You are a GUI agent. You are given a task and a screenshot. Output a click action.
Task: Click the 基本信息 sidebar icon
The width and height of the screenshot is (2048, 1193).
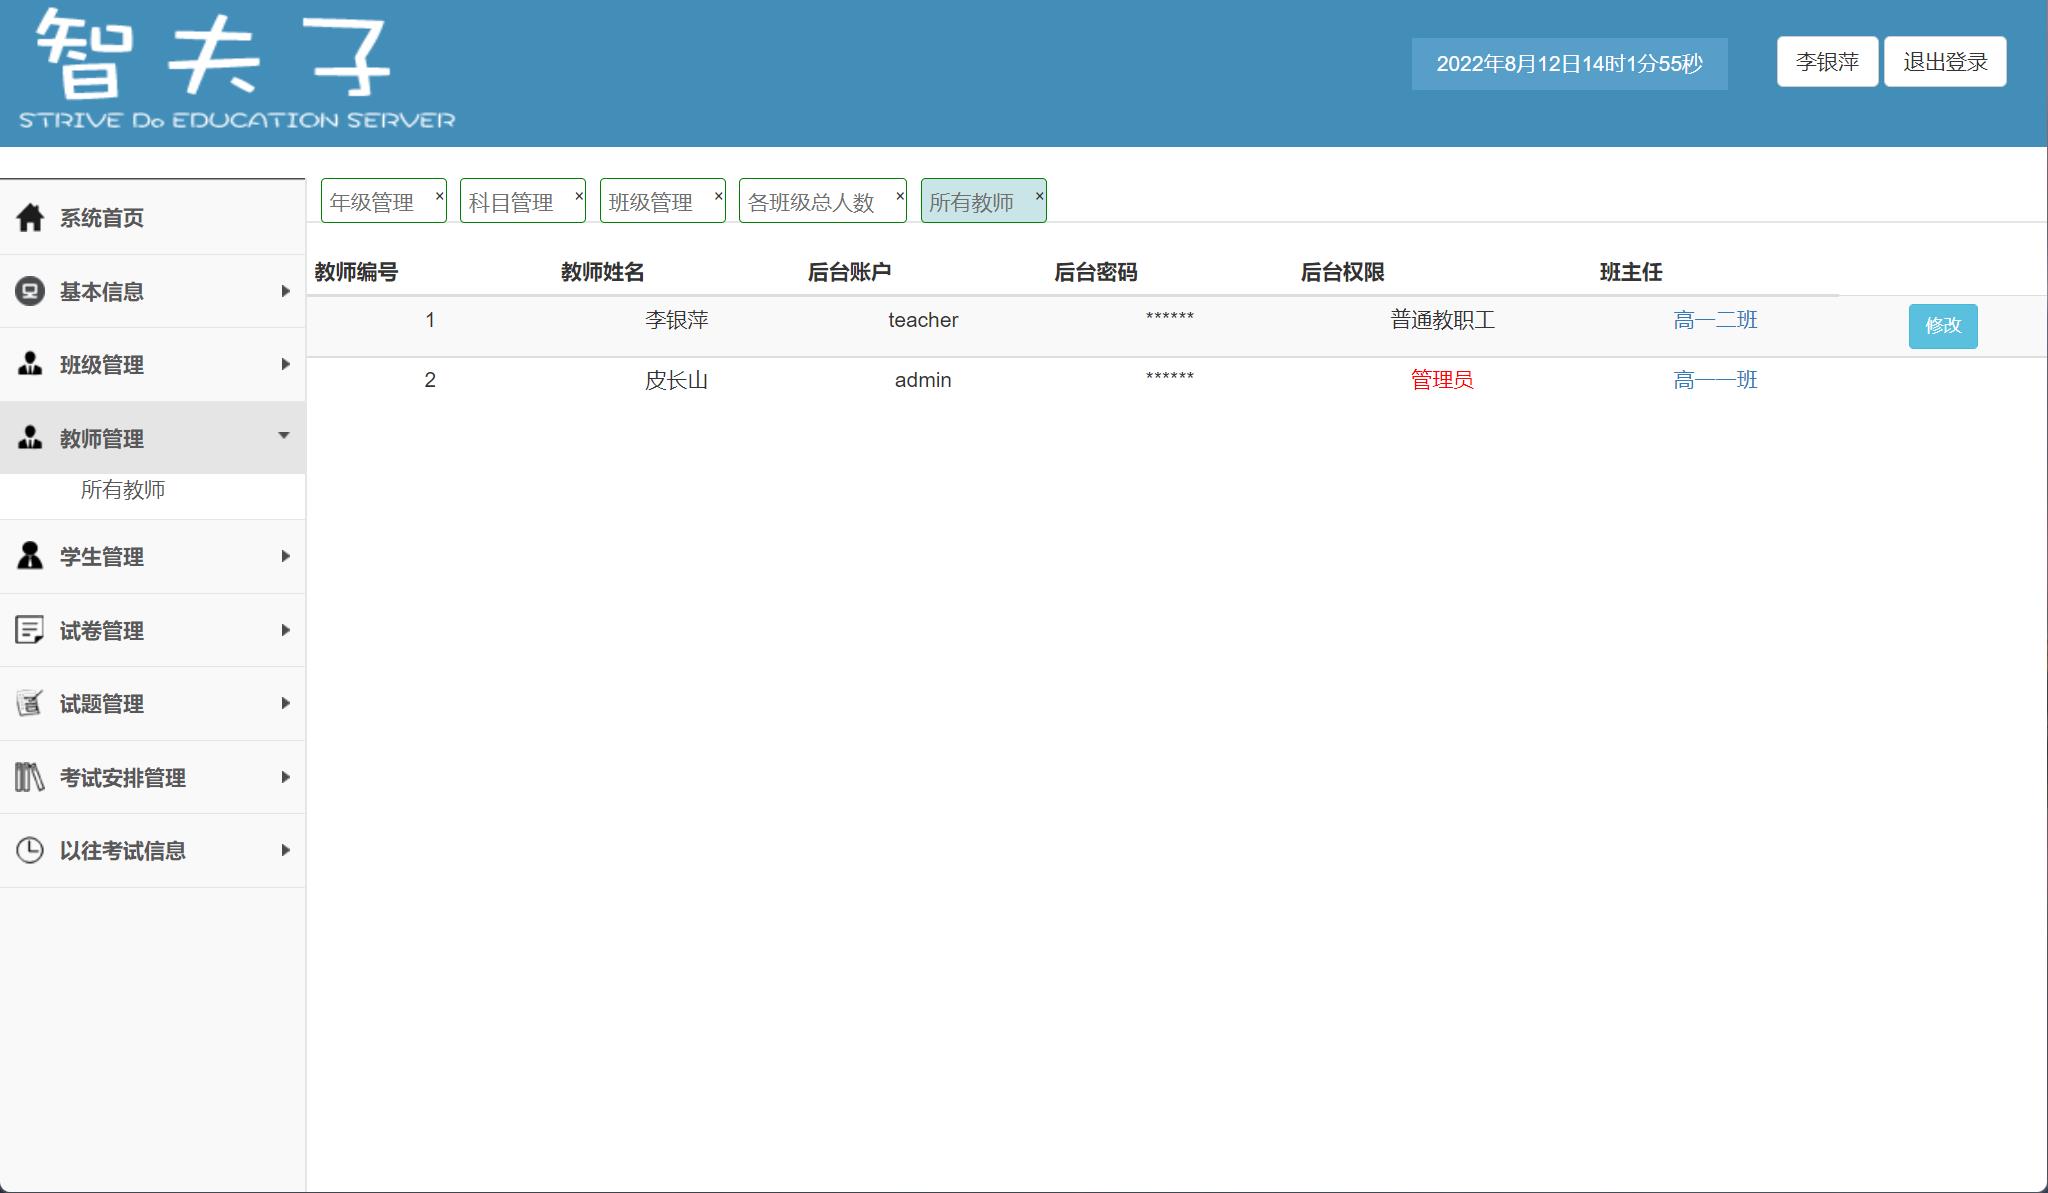(29, 291)
